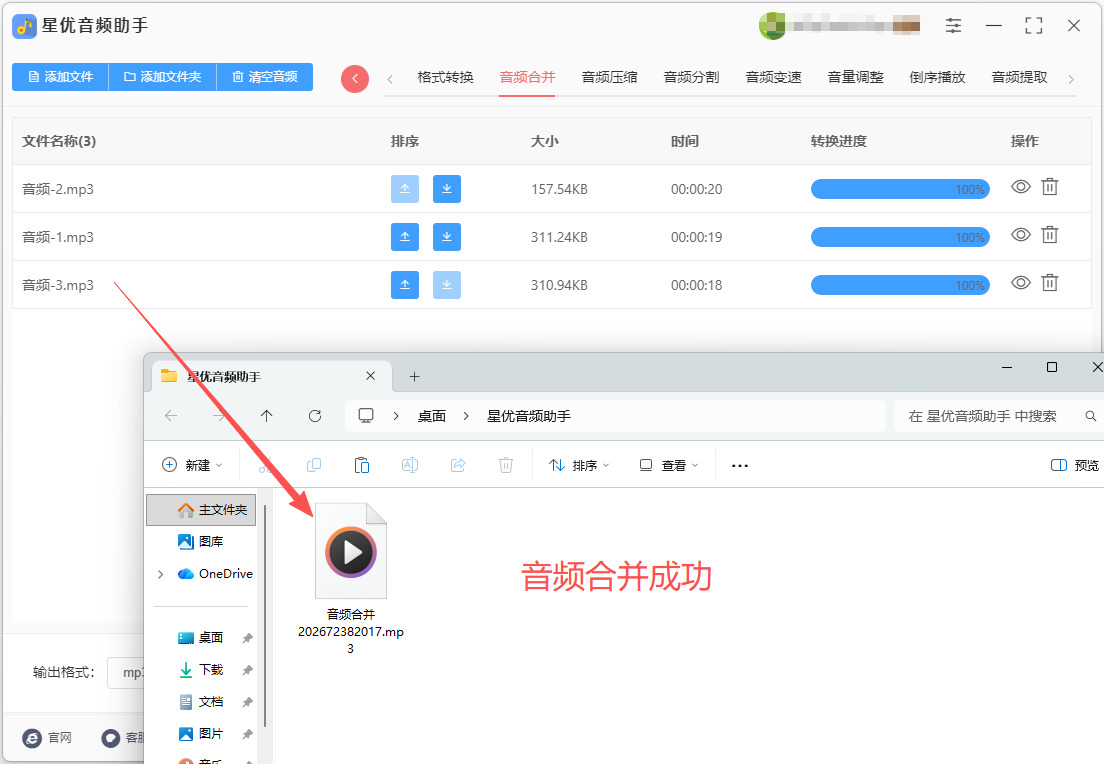Delete 音频-3.mp3 with trash icon
The height and width of the screenshot is (764, 1104).
(x=1050, y=283)
